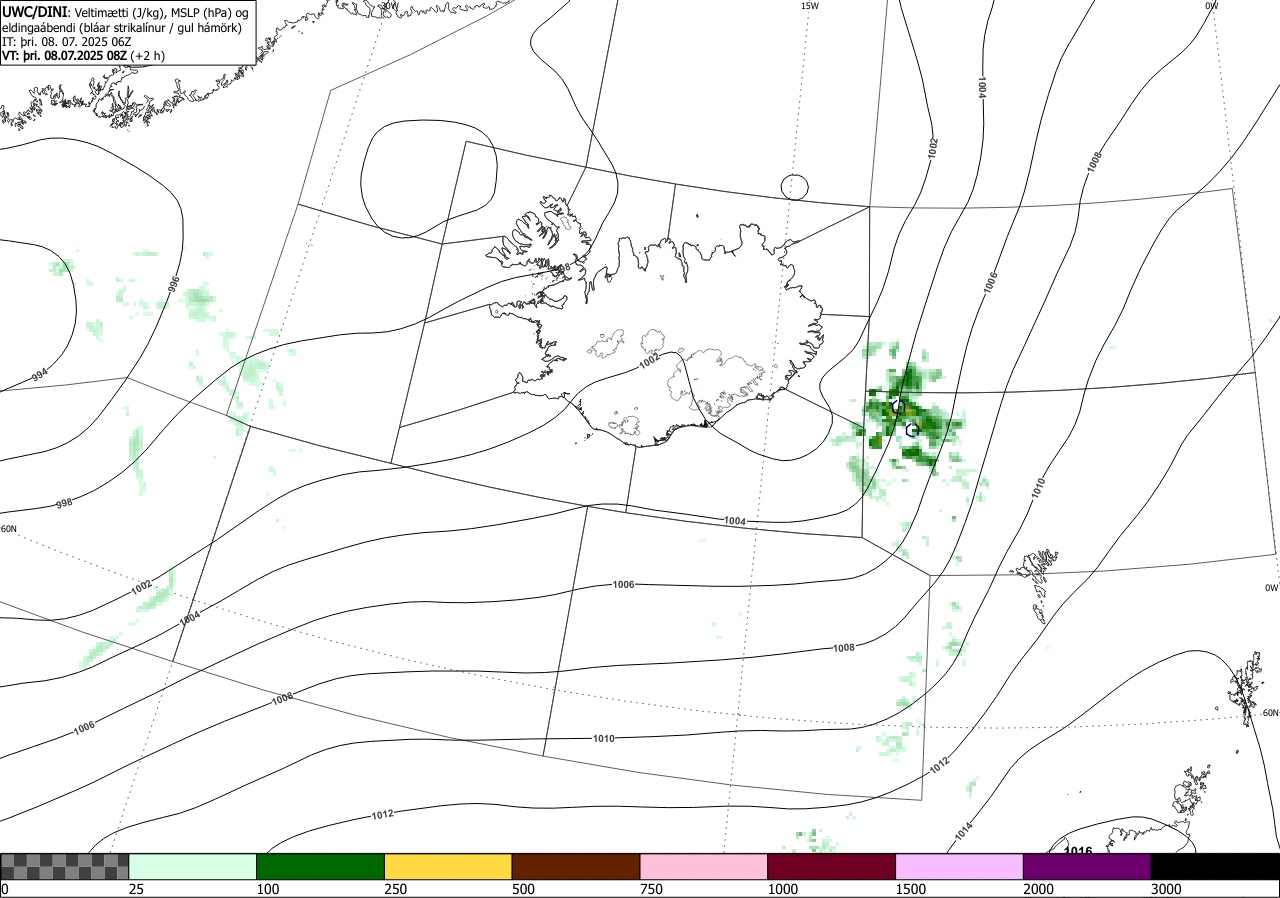The width and height of the screenshot is (1280, 898).
Task: Click the 15W longitude label
Action: [x=810, y=6]
